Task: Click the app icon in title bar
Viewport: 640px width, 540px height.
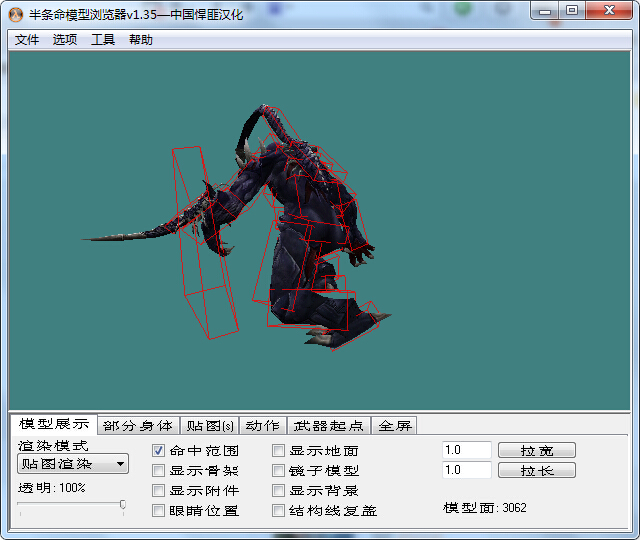Action: [x=15, y=12]
